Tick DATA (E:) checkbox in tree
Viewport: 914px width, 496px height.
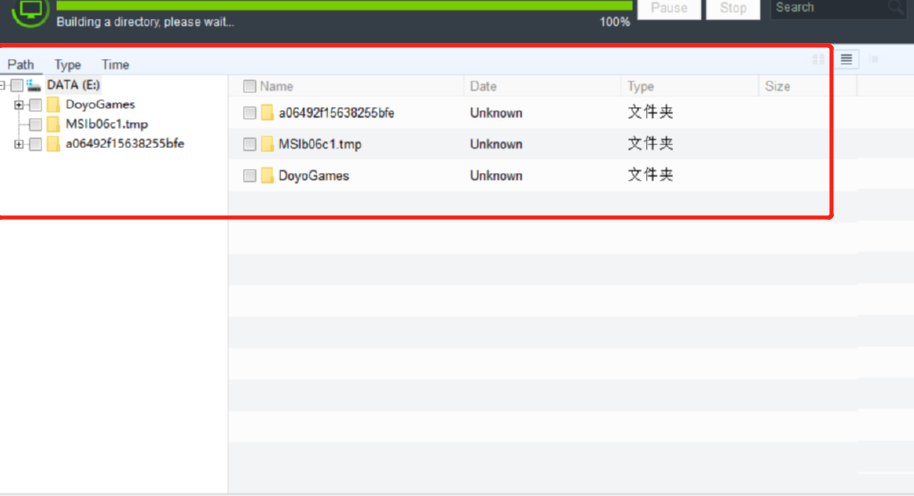point(17,85)
